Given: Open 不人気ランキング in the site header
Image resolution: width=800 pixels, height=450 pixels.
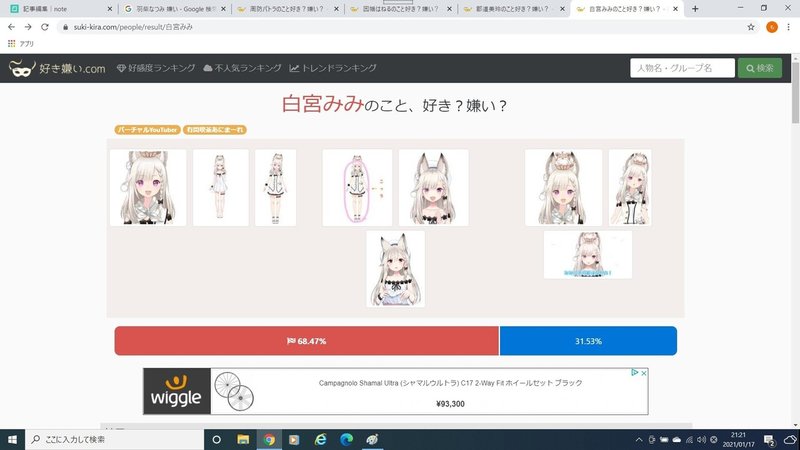Looking at the screenshot, I should coord(242,68).
